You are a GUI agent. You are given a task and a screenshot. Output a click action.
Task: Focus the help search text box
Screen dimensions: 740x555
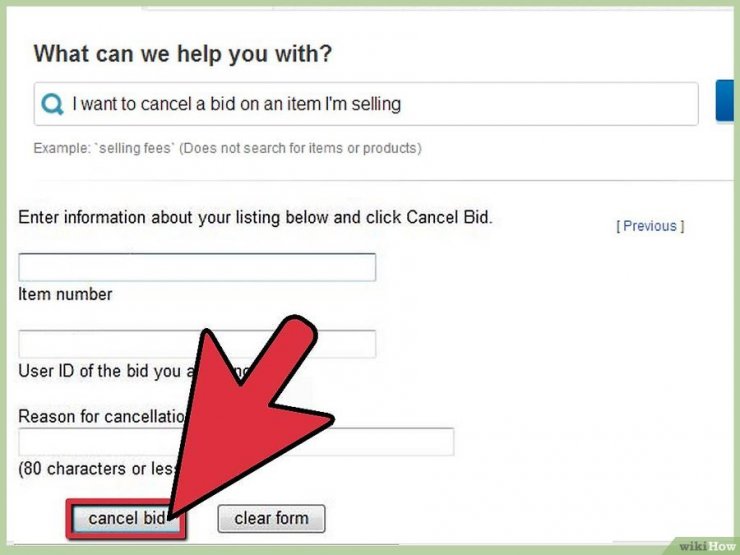pyautogui.click(x=366, y=104)
